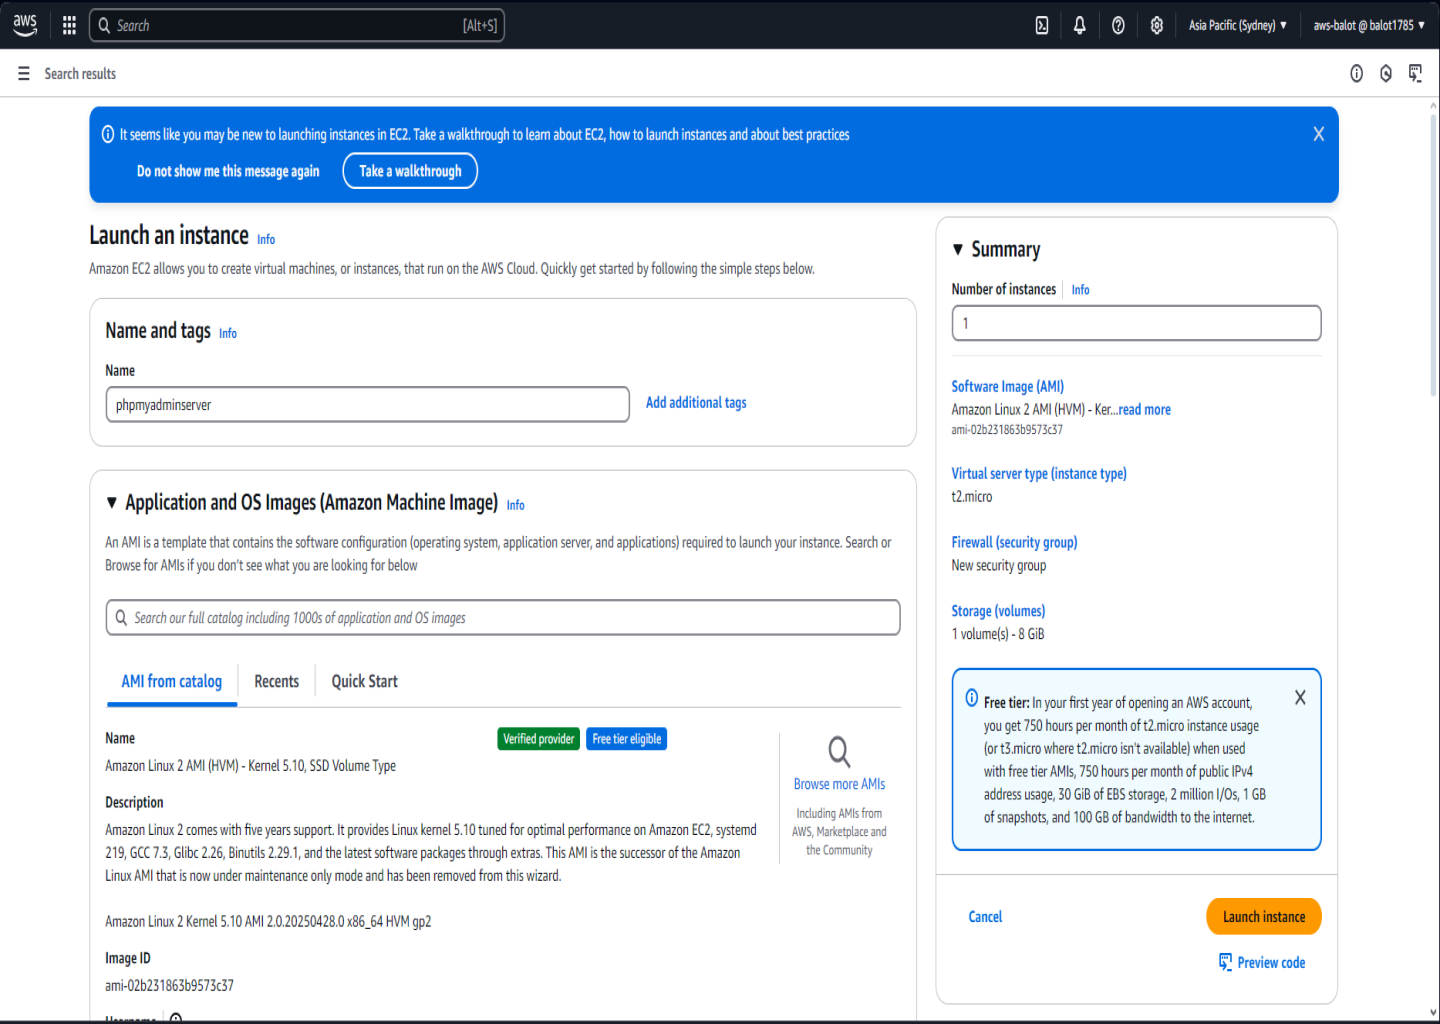Click Do not show me this message again
The height and width of the screenshot is (1024, 1440).
tap(228, 171)
